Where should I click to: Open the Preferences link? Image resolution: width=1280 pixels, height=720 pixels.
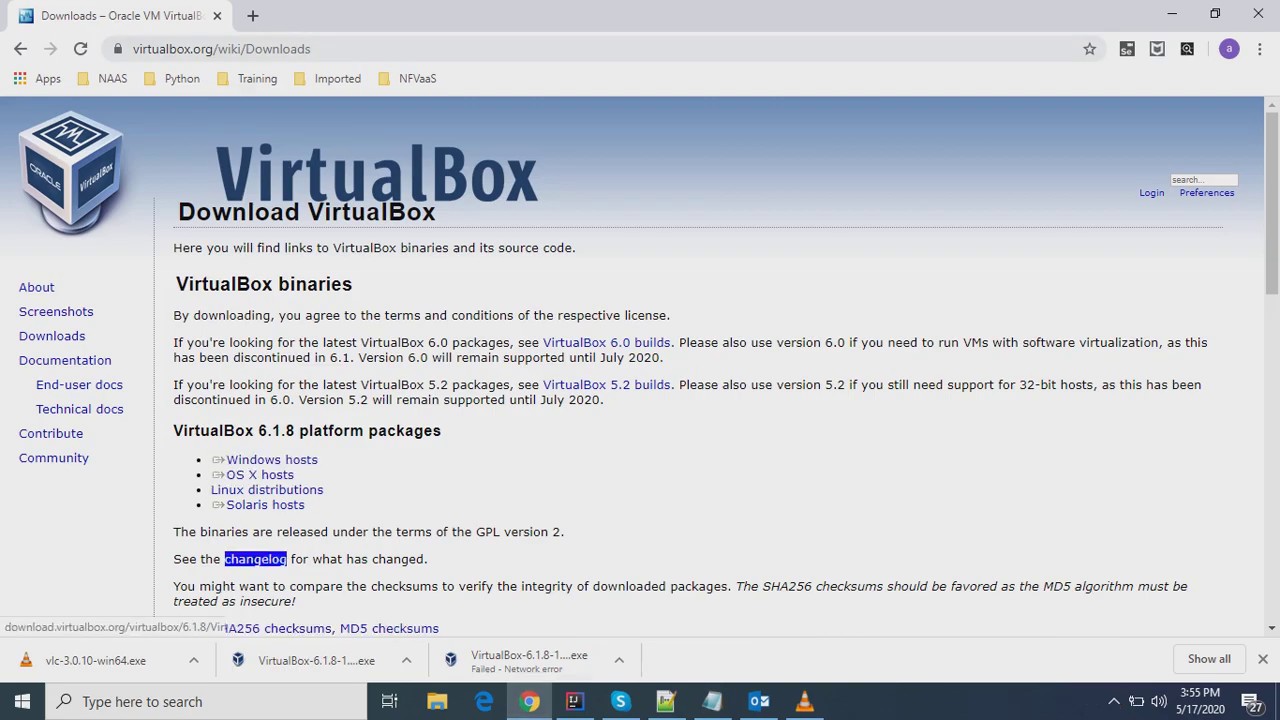click(1206, 193)
